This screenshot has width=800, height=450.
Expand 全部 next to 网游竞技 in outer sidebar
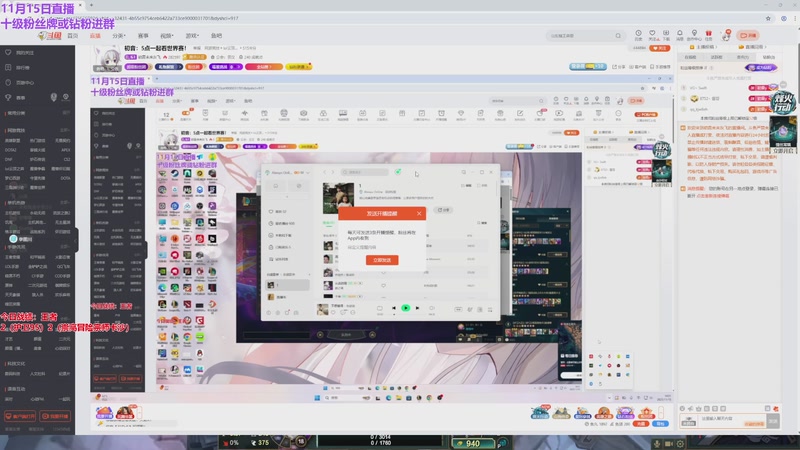(65, 130)
